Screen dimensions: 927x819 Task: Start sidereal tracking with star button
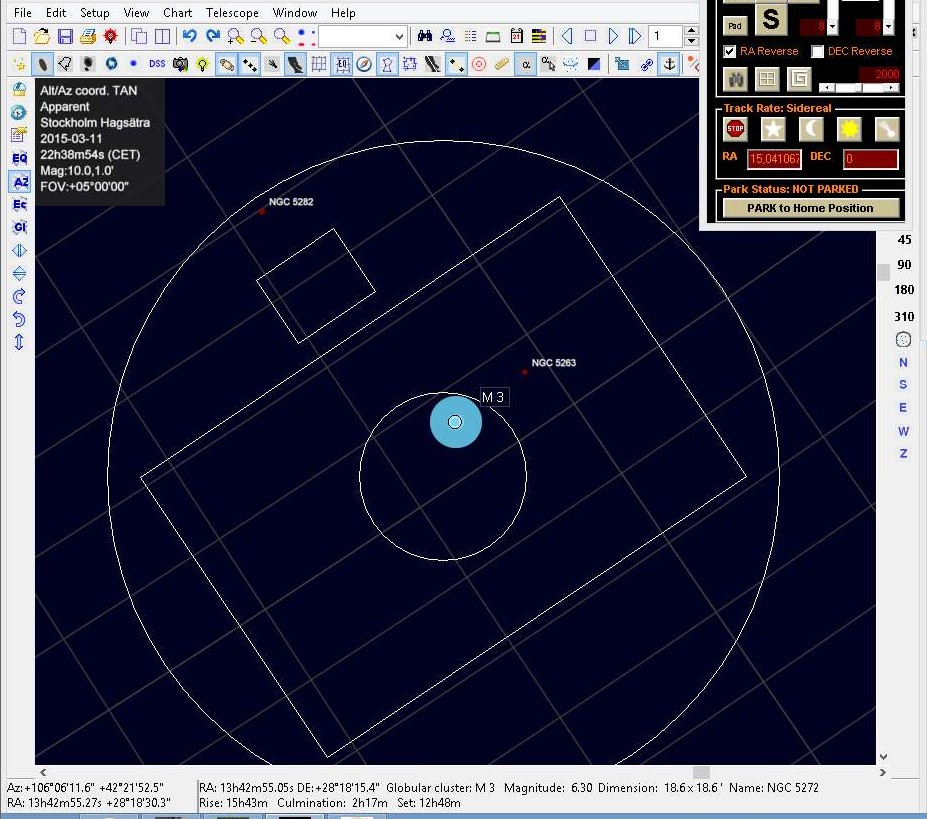(773, 129)
